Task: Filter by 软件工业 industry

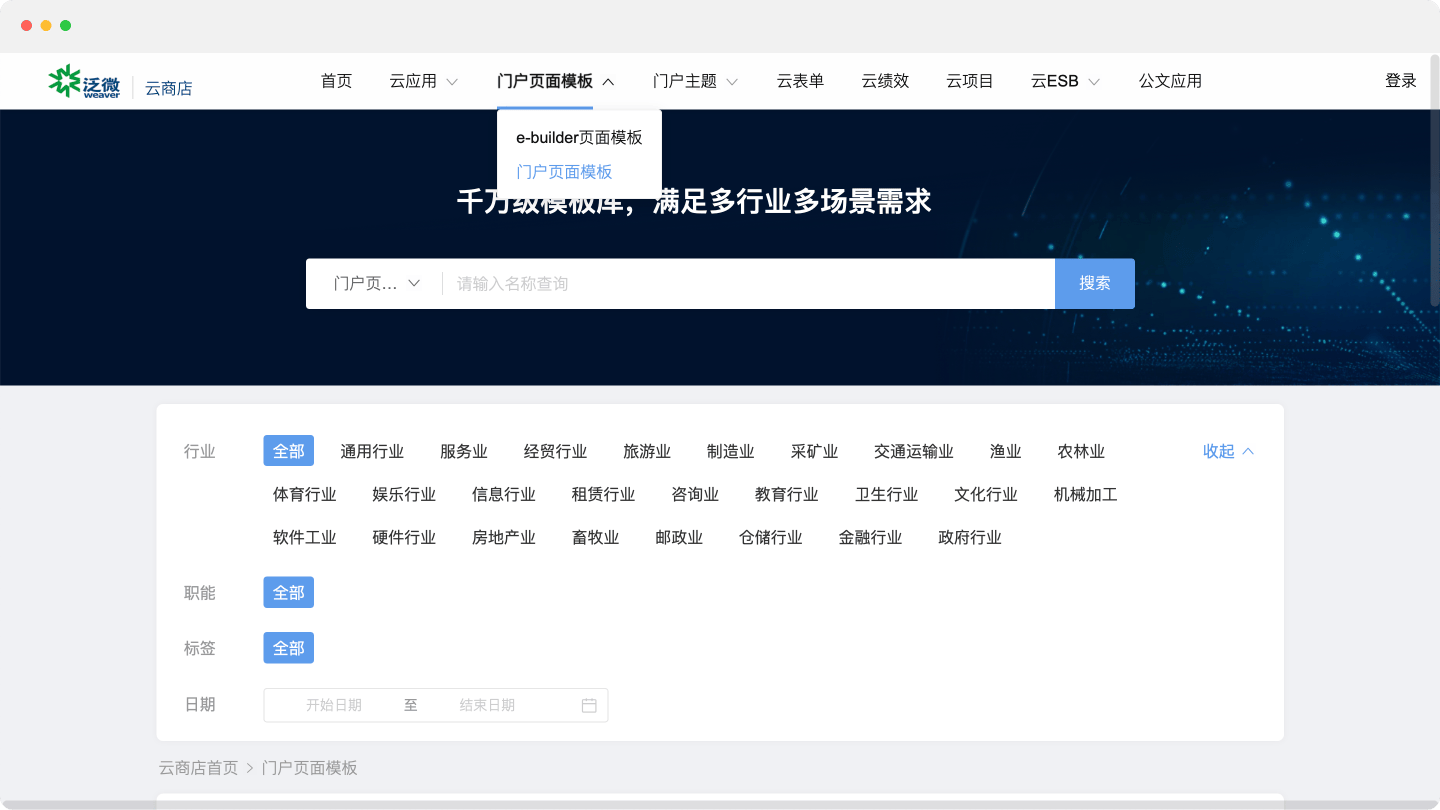Action: click(x=305, y=538)
